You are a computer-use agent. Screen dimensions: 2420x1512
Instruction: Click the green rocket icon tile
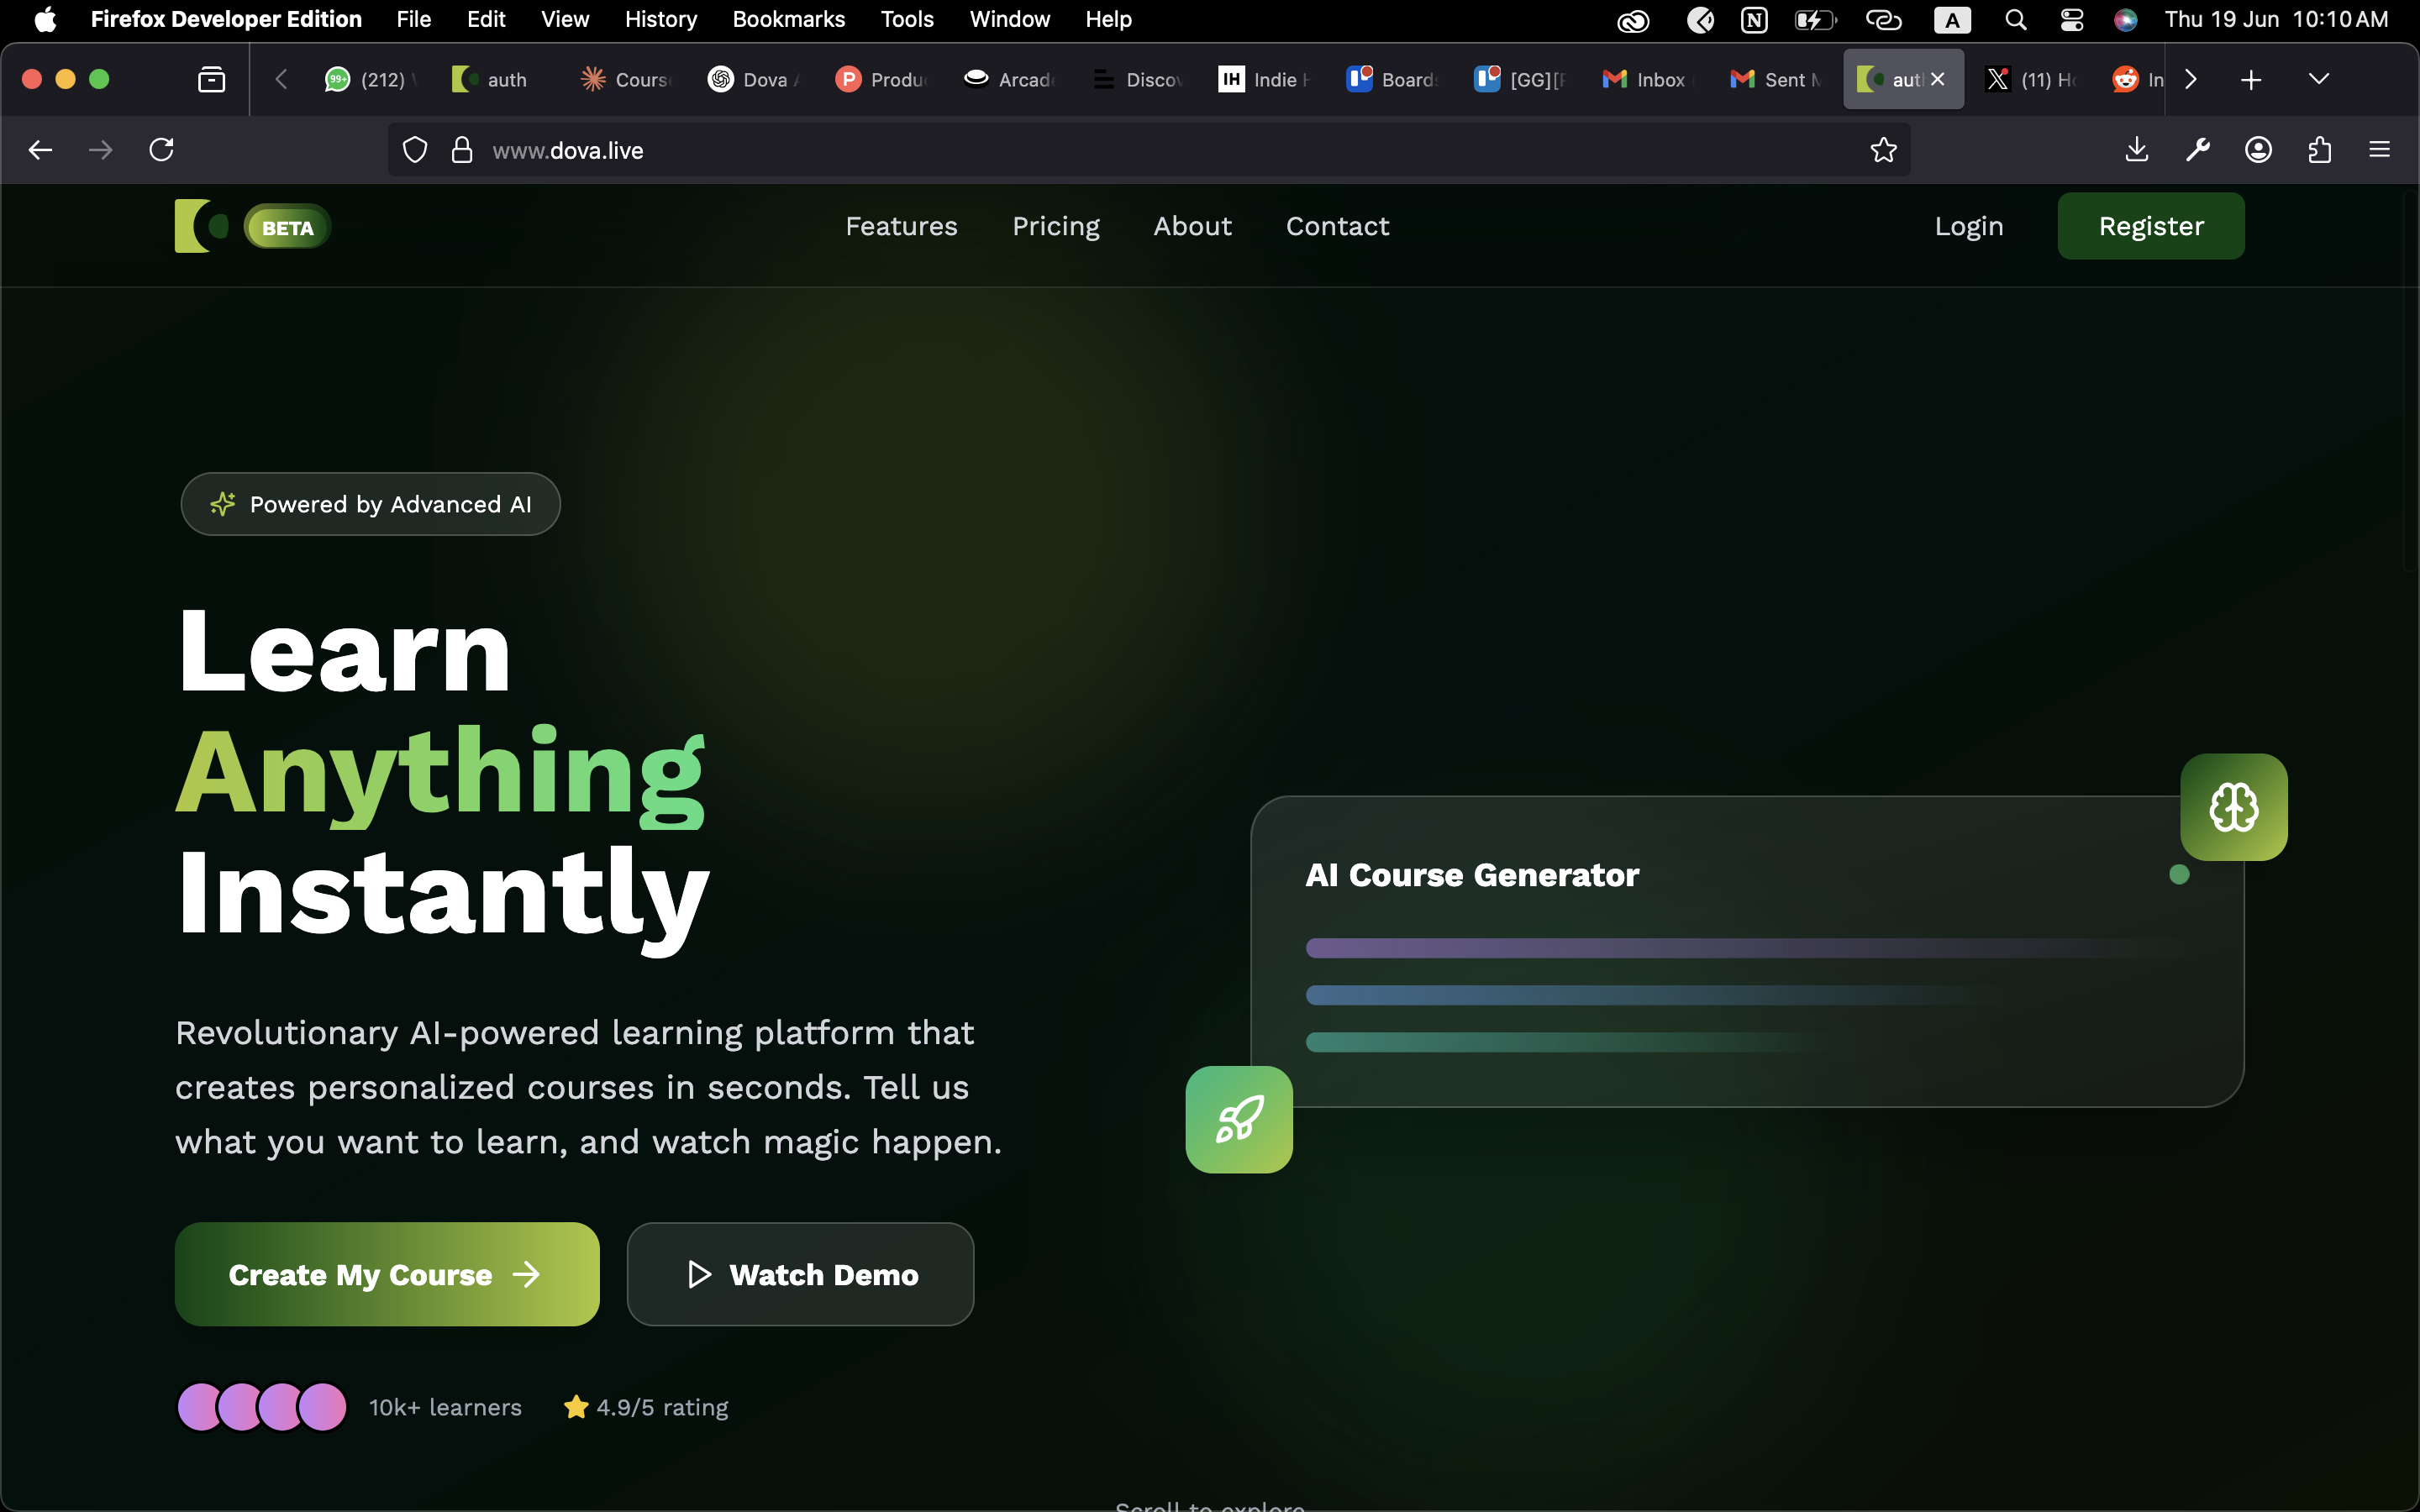point(1239,1119)
